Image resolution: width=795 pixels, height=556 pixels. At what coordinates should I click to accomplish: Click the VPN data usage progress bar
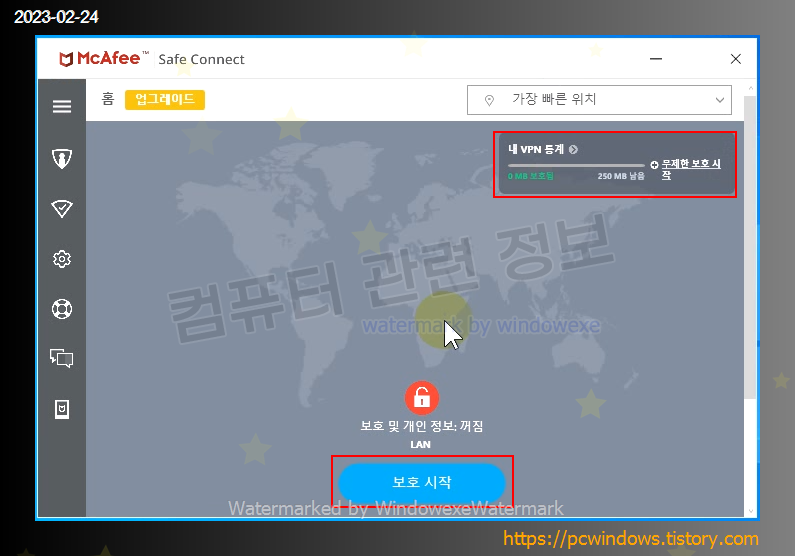click(576, 165)
